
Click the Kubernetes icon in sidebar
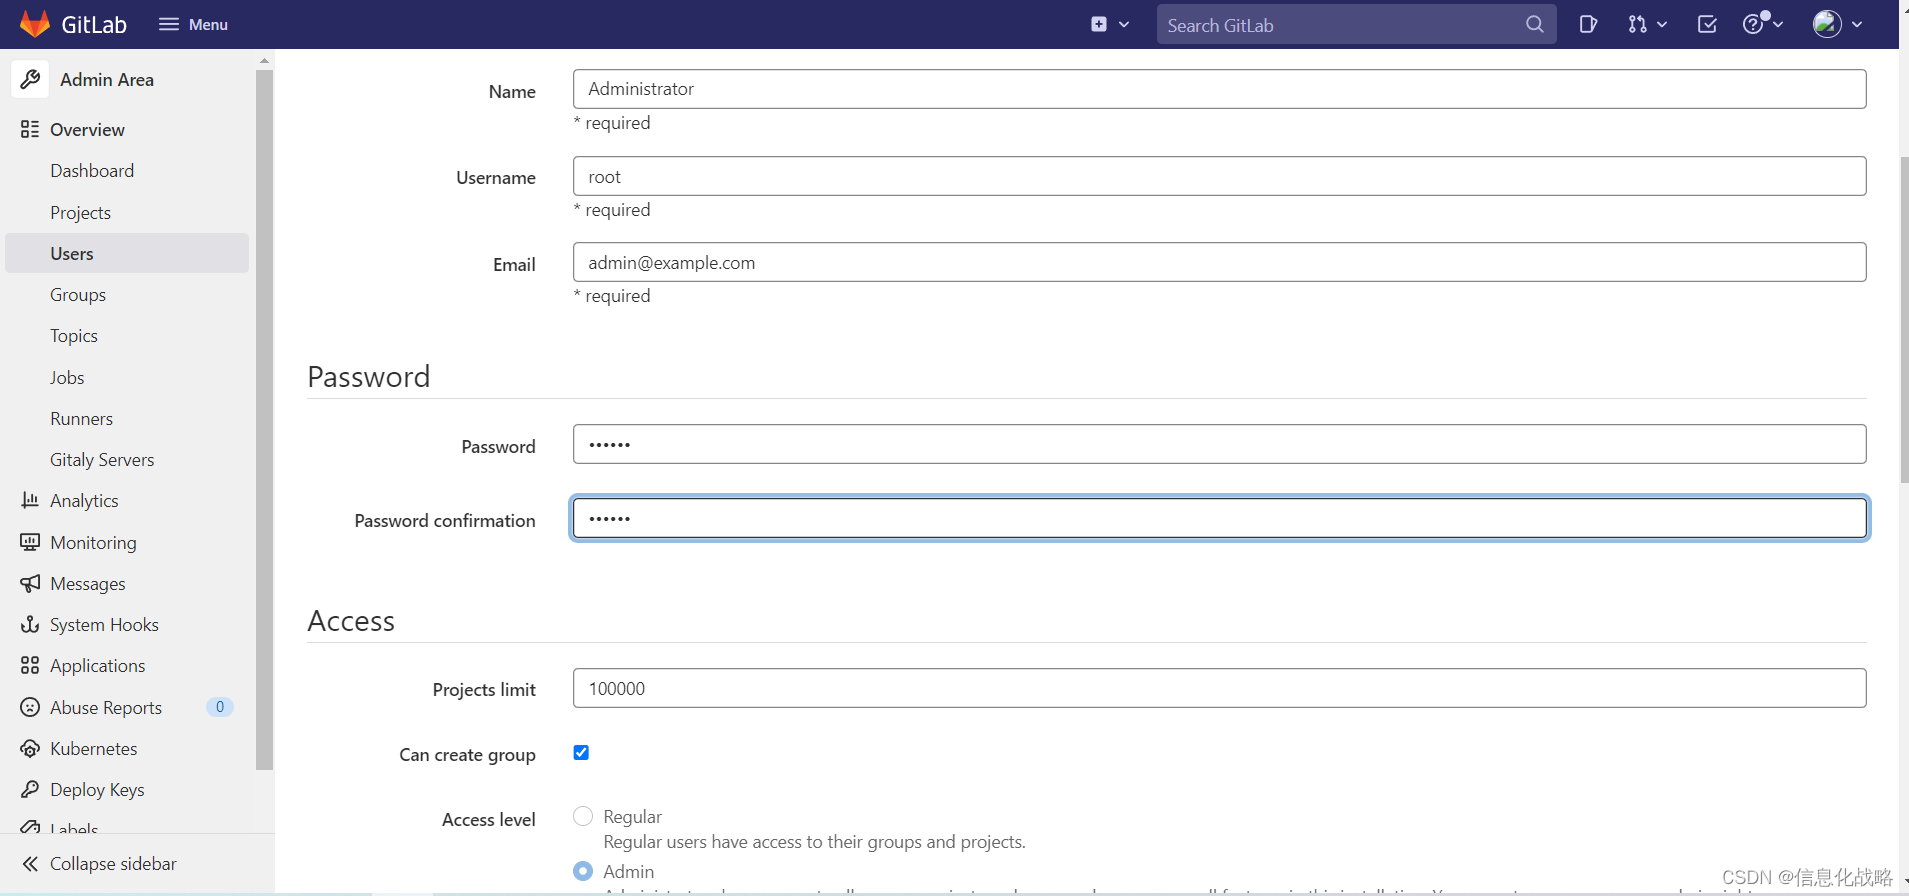point(30,748)
